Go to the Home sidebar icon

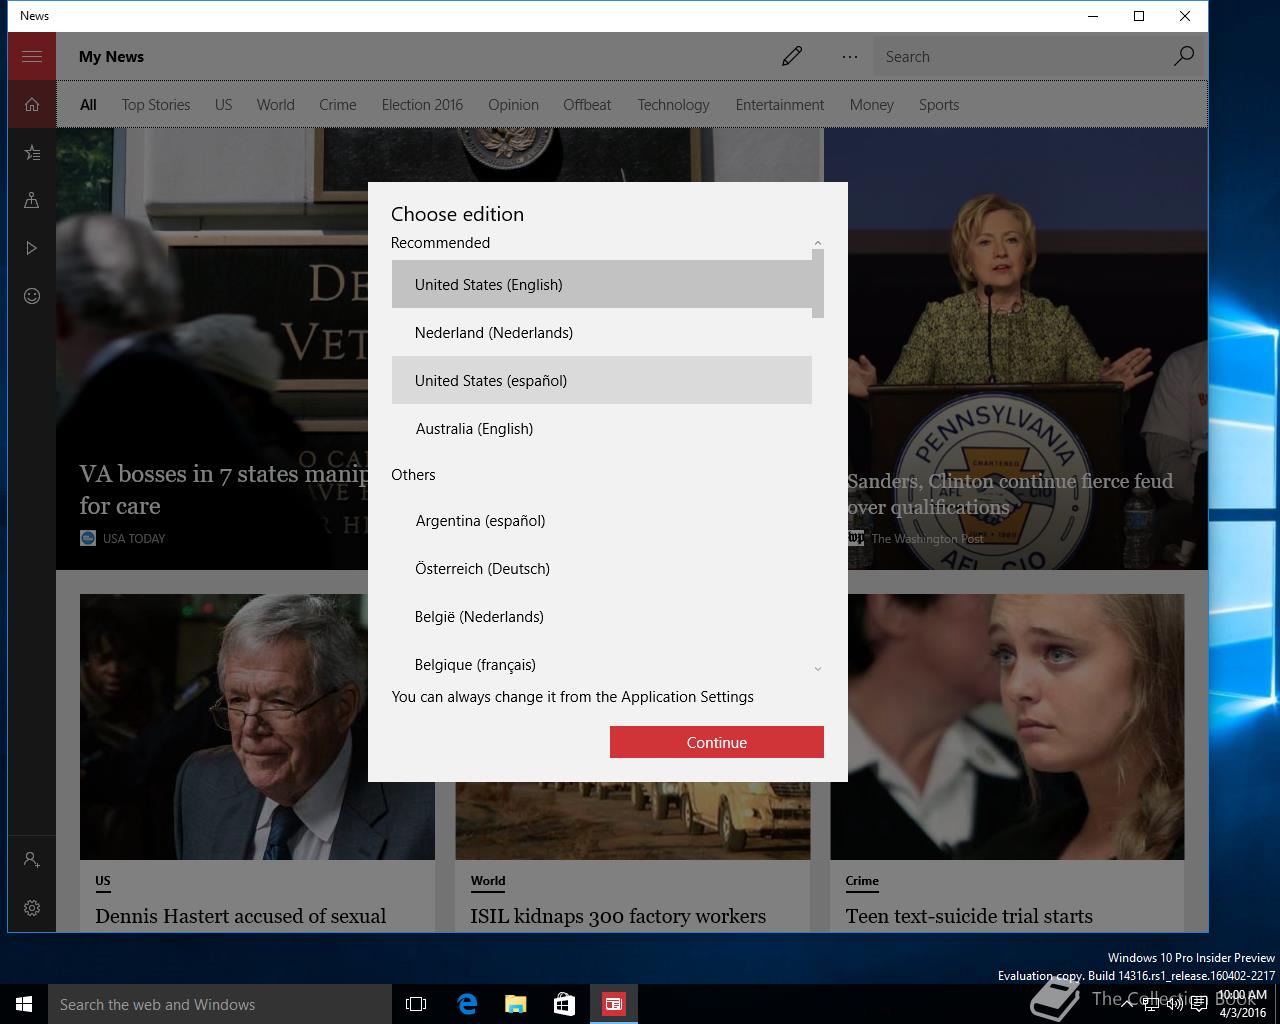coord(32,104)
